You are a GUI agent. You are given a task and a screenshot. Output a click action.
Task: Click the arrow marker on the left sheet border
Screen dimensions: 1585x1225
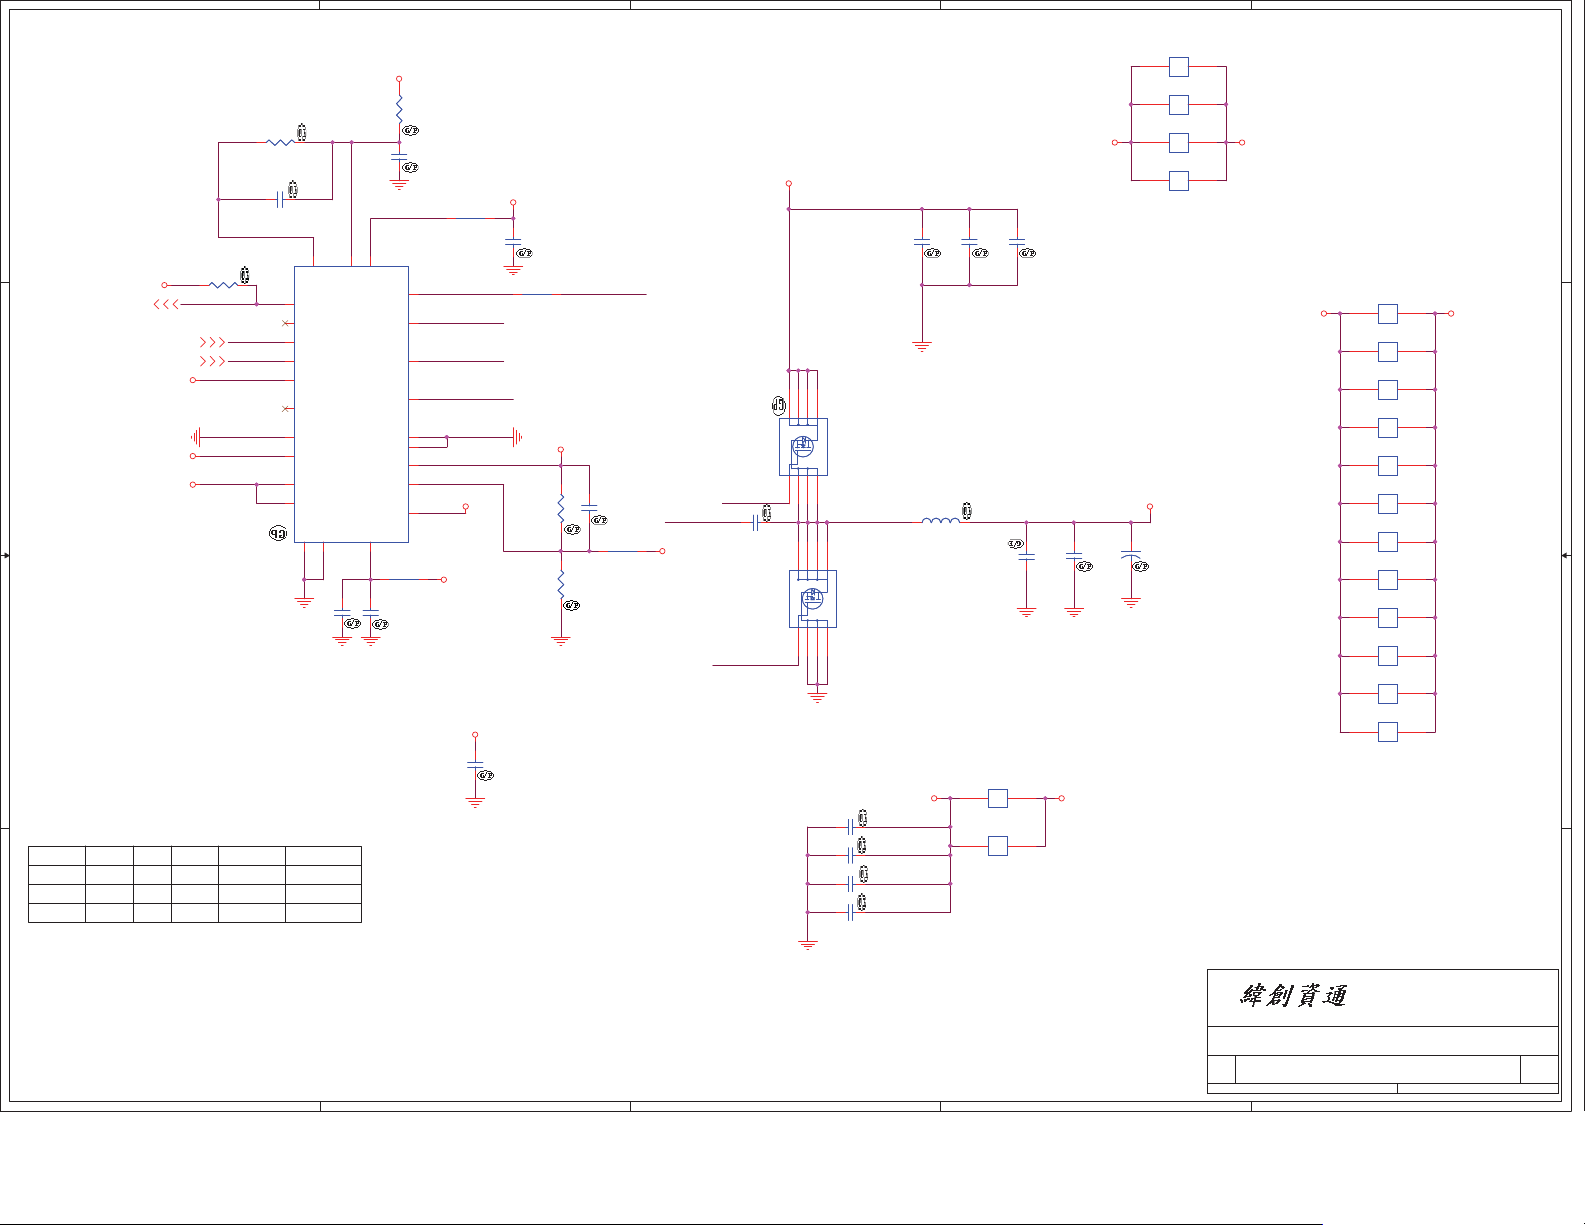(x=6, y=555)
